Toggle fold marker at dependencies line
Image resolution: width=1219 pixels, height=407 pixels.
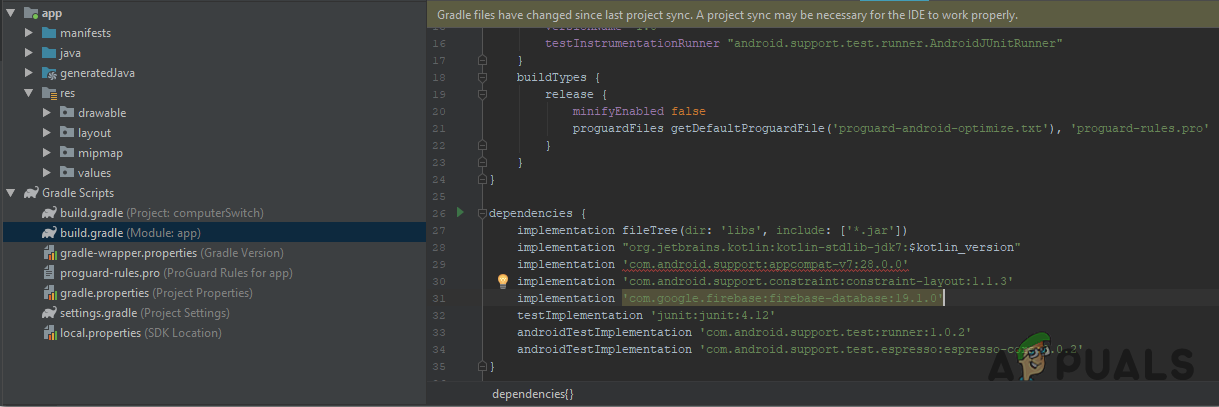pyautogui.click(x=481, y=213)
